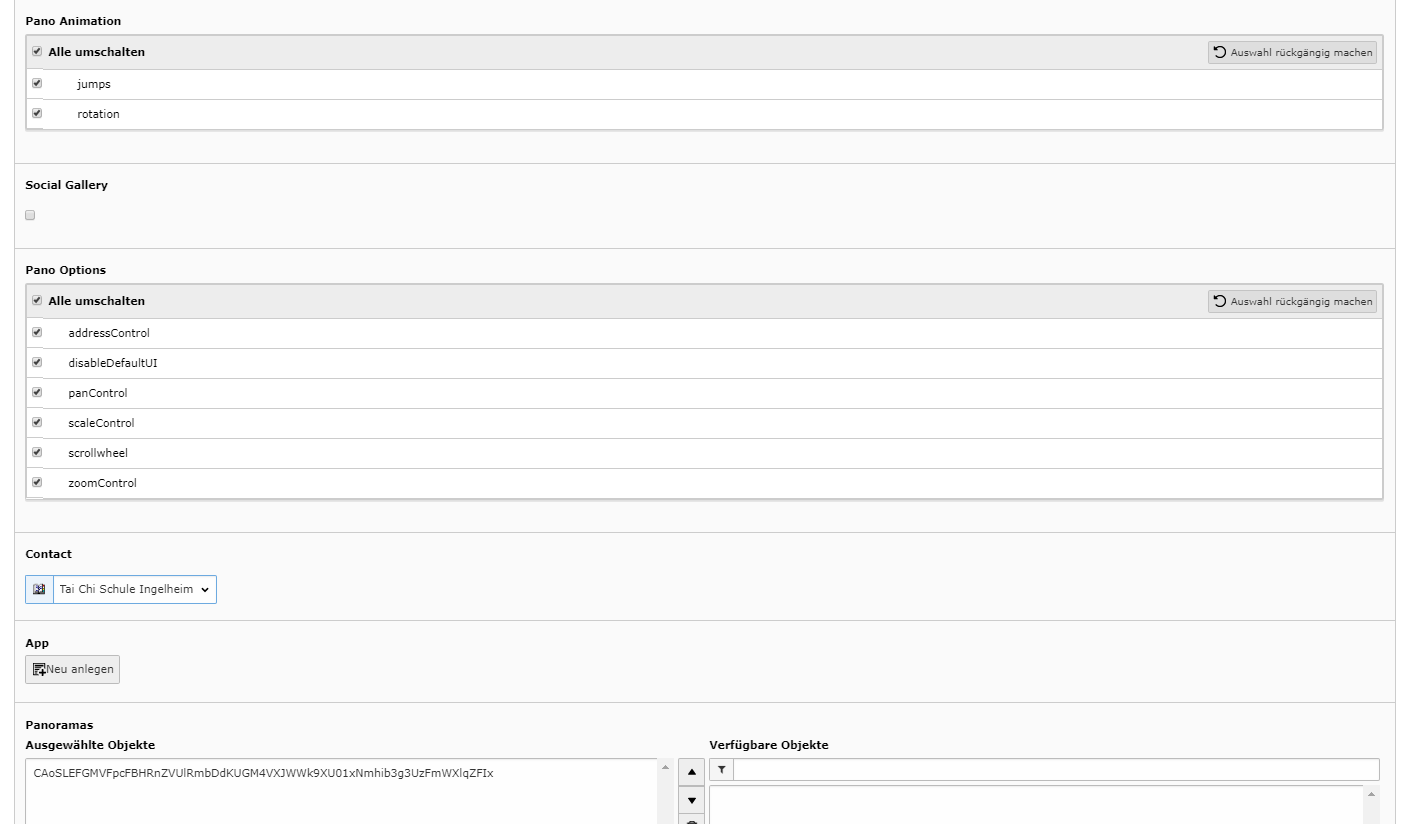1403x824 pixels.
Task: Move selected panorama up with the up arrow
Action: point(691,773)
